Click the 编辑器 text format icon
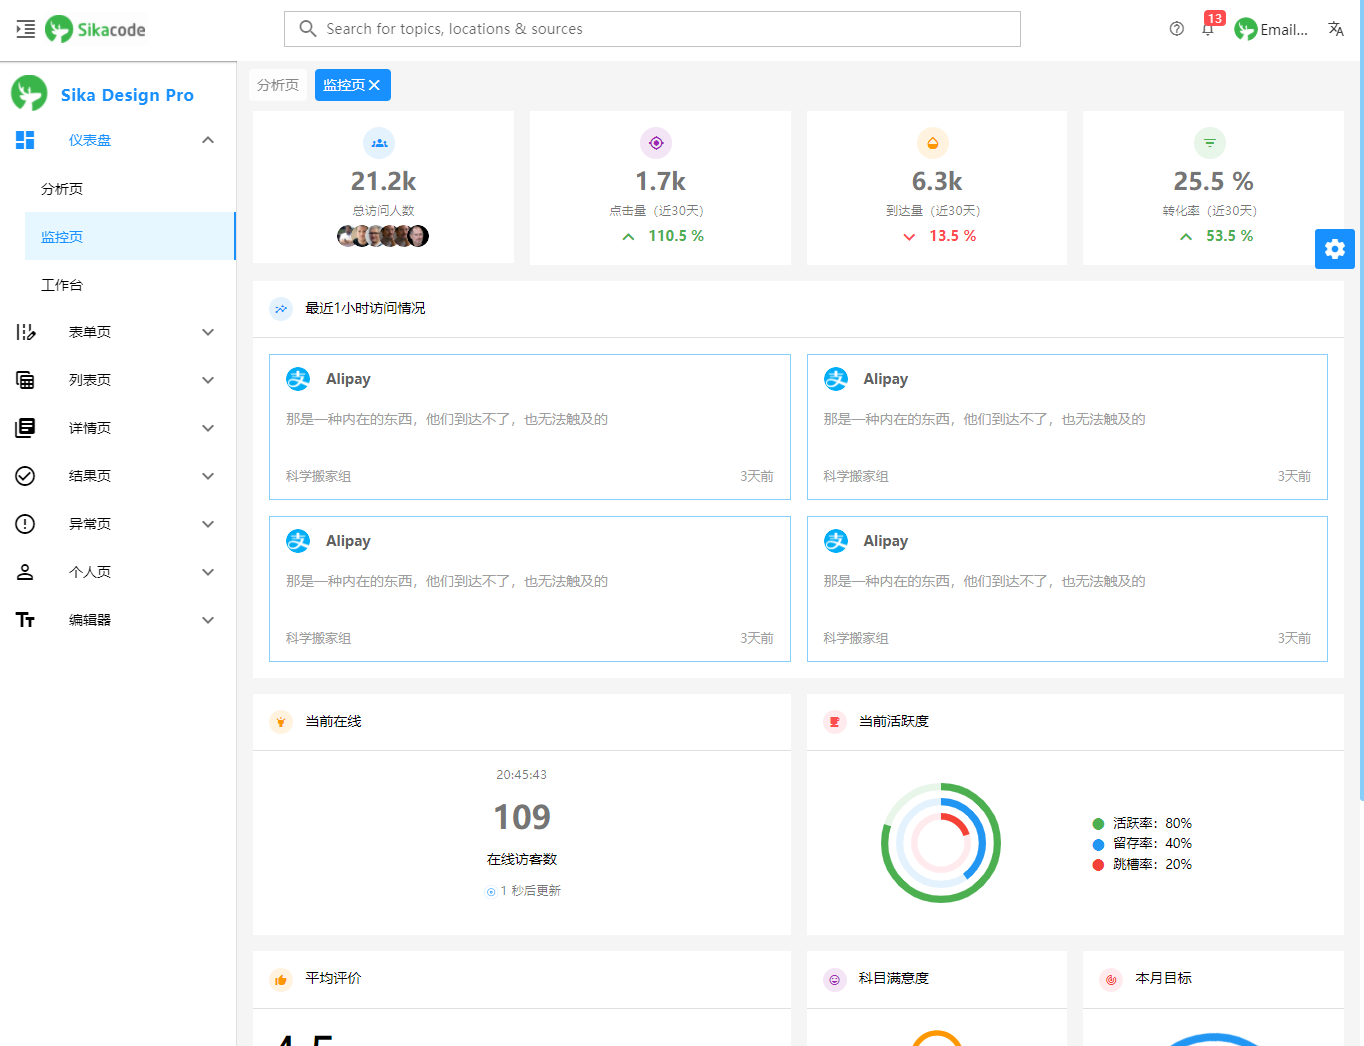Image resolution: width=1364 pixels, height=1046 pixels. pyautogui.click(x=26, y=620)
